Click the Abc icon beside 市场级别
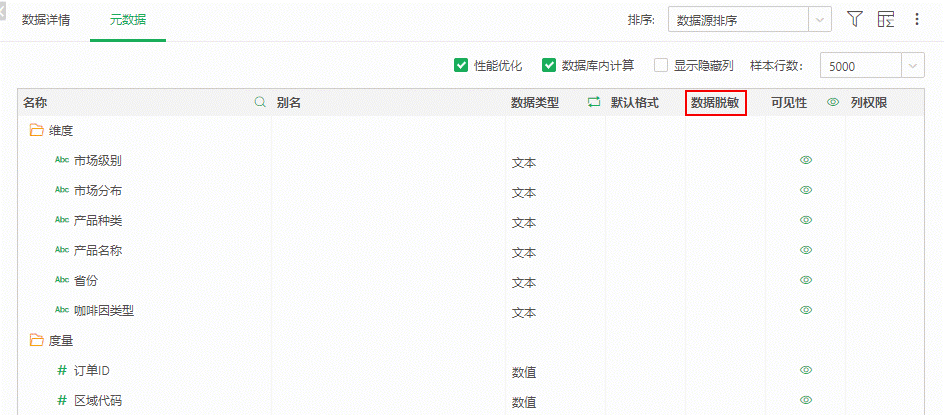This screenshot has height=415, width=944. (x=62, y=160)
